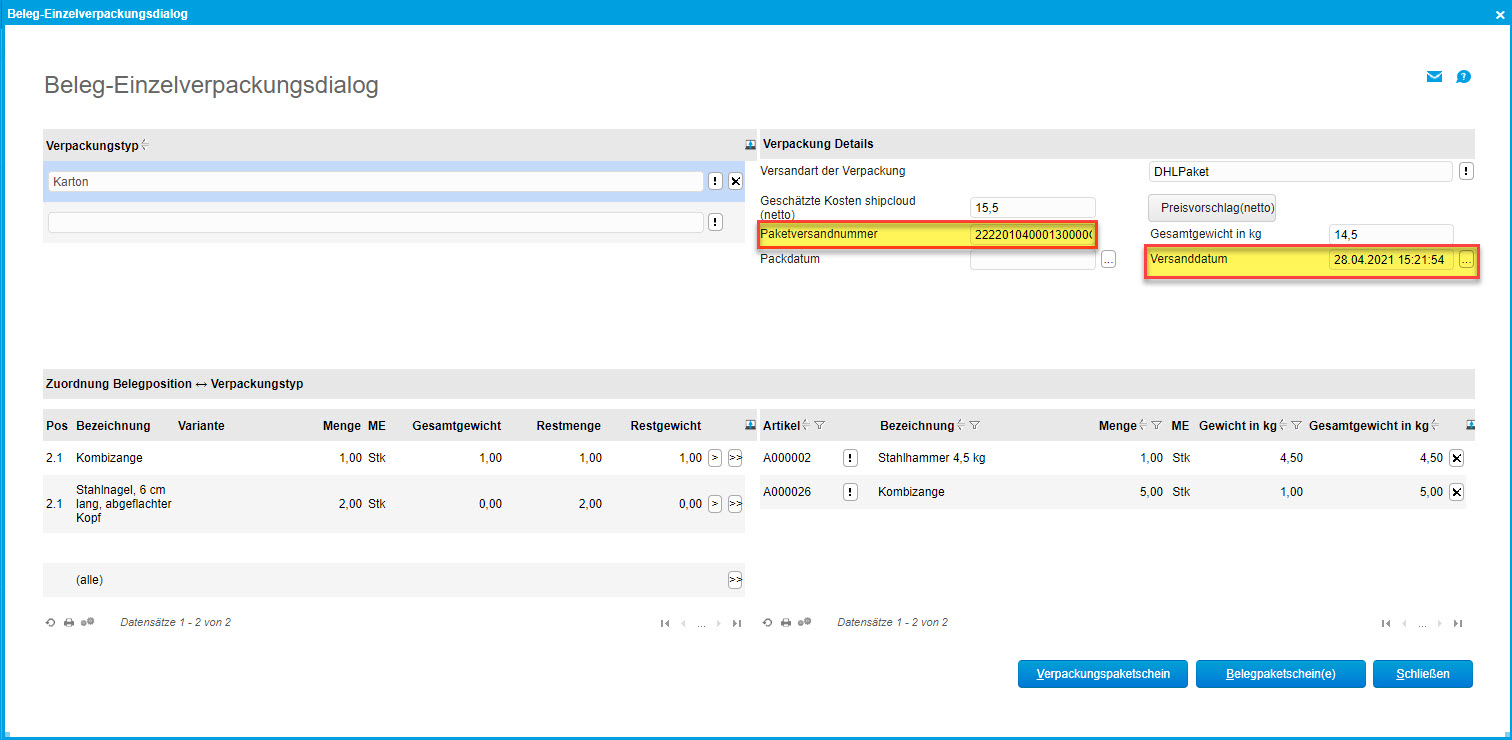Open the mail envelope icon at top right

1434,77
